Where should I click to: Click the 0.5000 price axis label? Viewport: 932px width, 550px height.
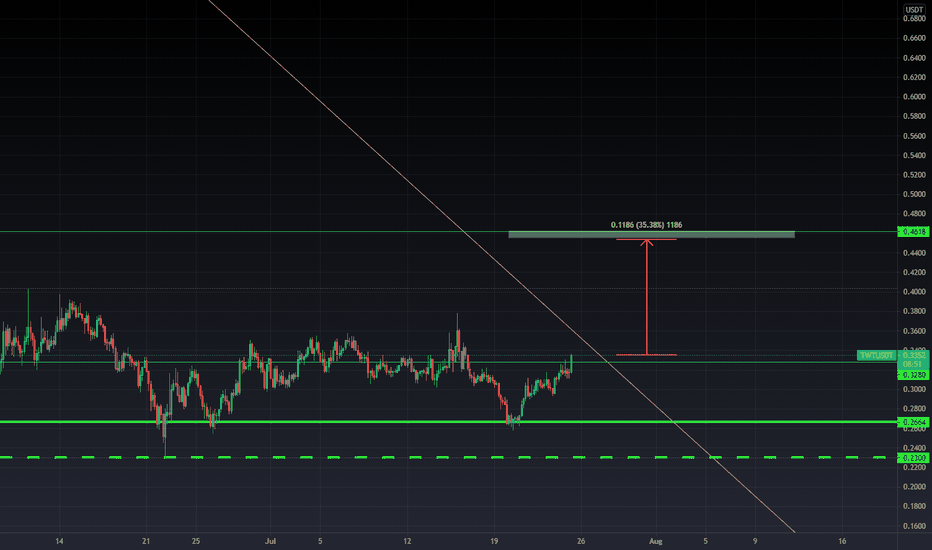[914, 194]
